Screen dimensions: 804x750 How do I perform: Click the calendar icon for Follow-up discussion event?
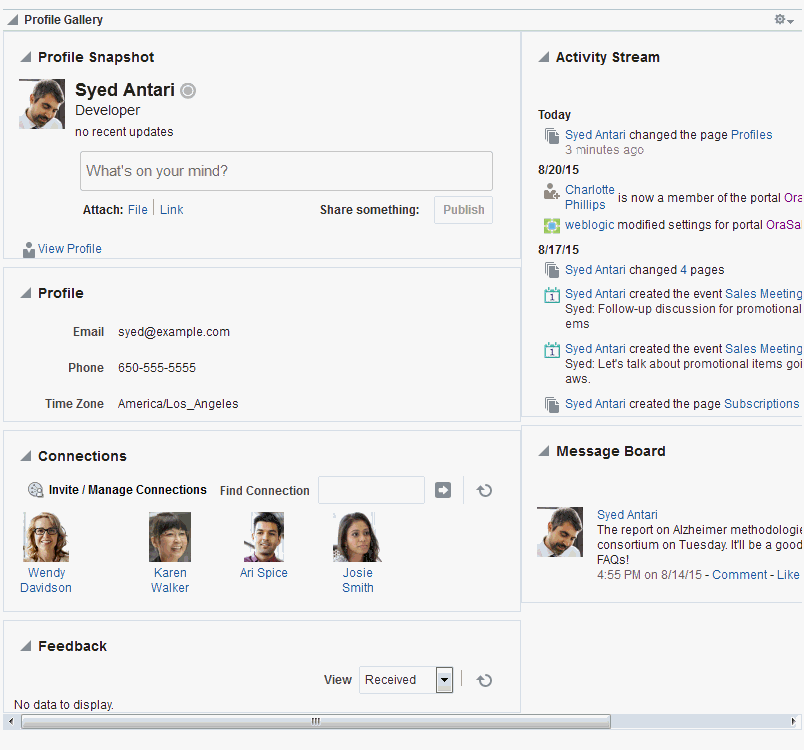(552, 295)
